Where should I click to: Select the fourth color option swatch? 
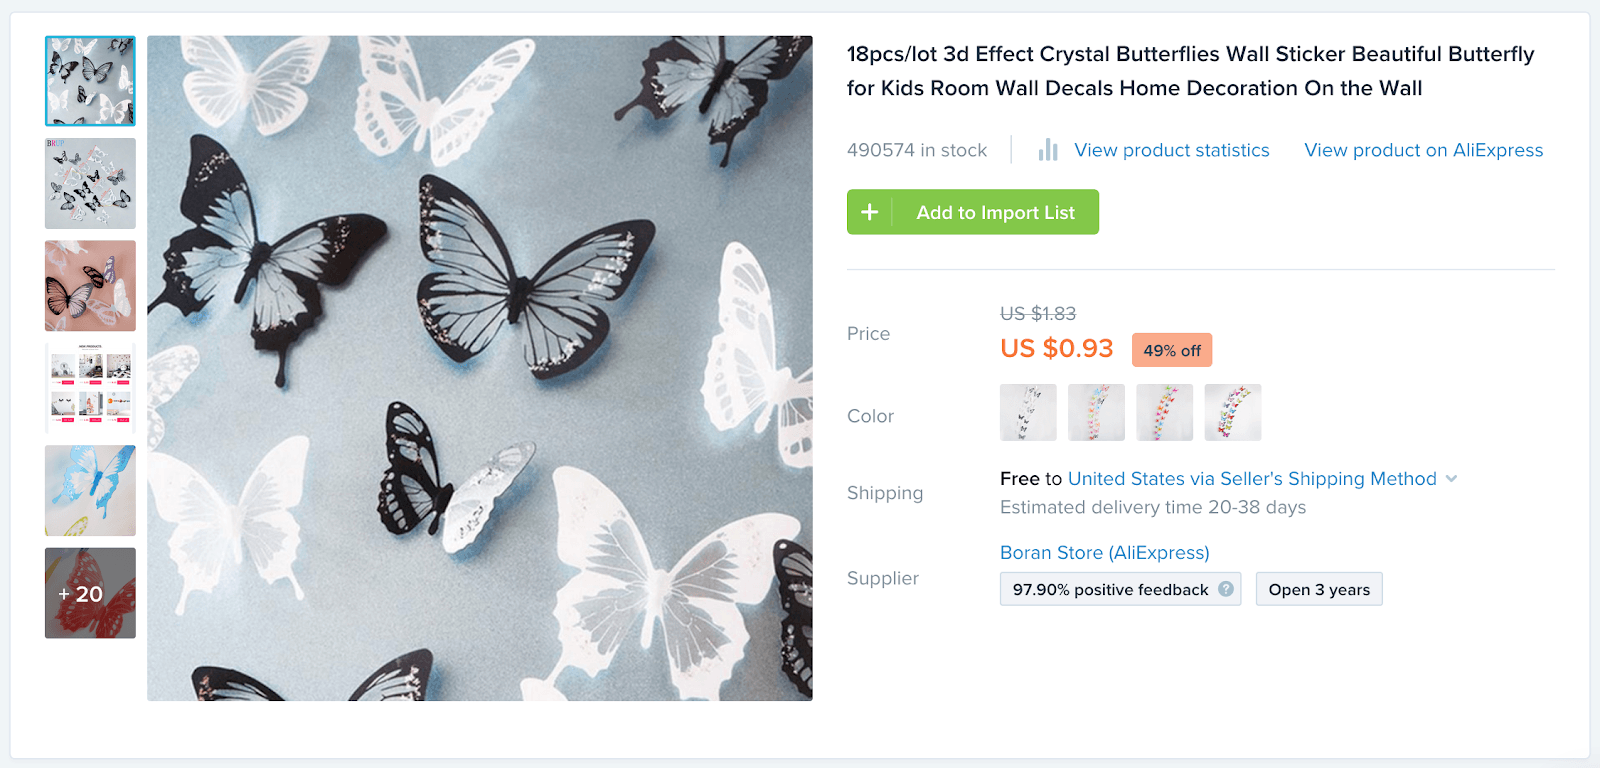click(1232, 412)
